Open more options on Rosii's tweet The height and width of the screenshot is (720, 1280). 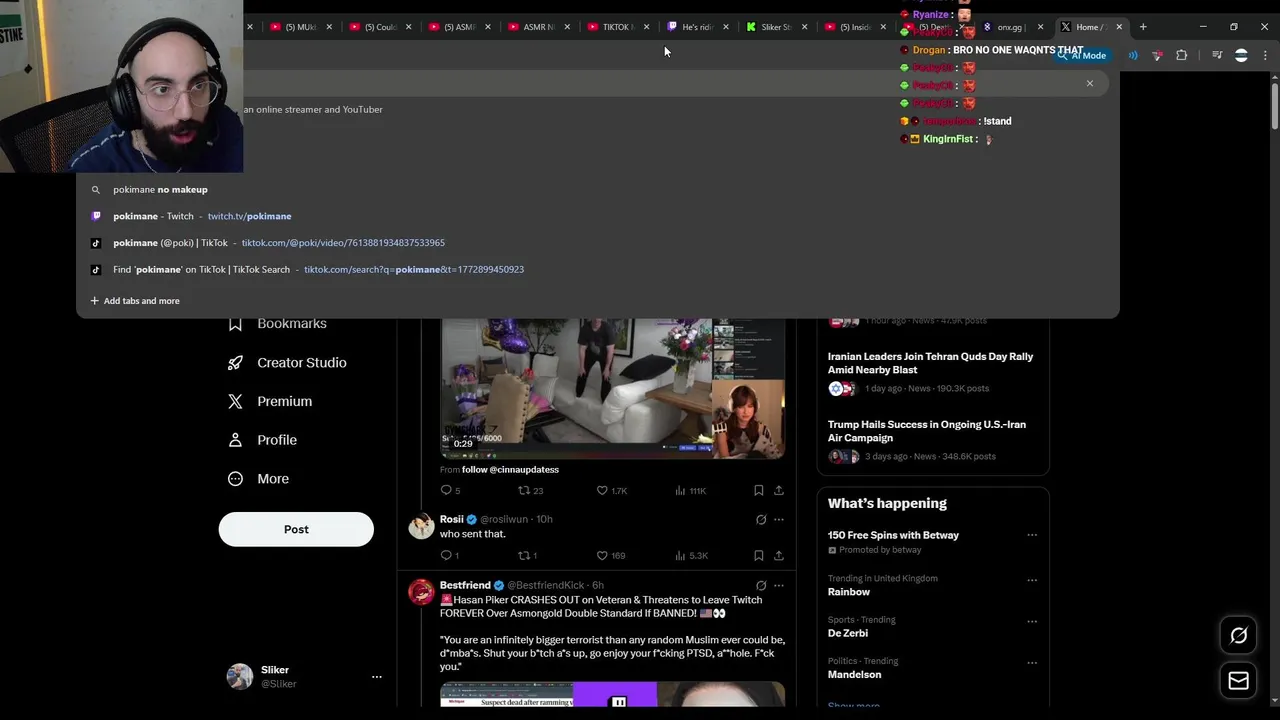pyautogui.click(x=779, y=520)
